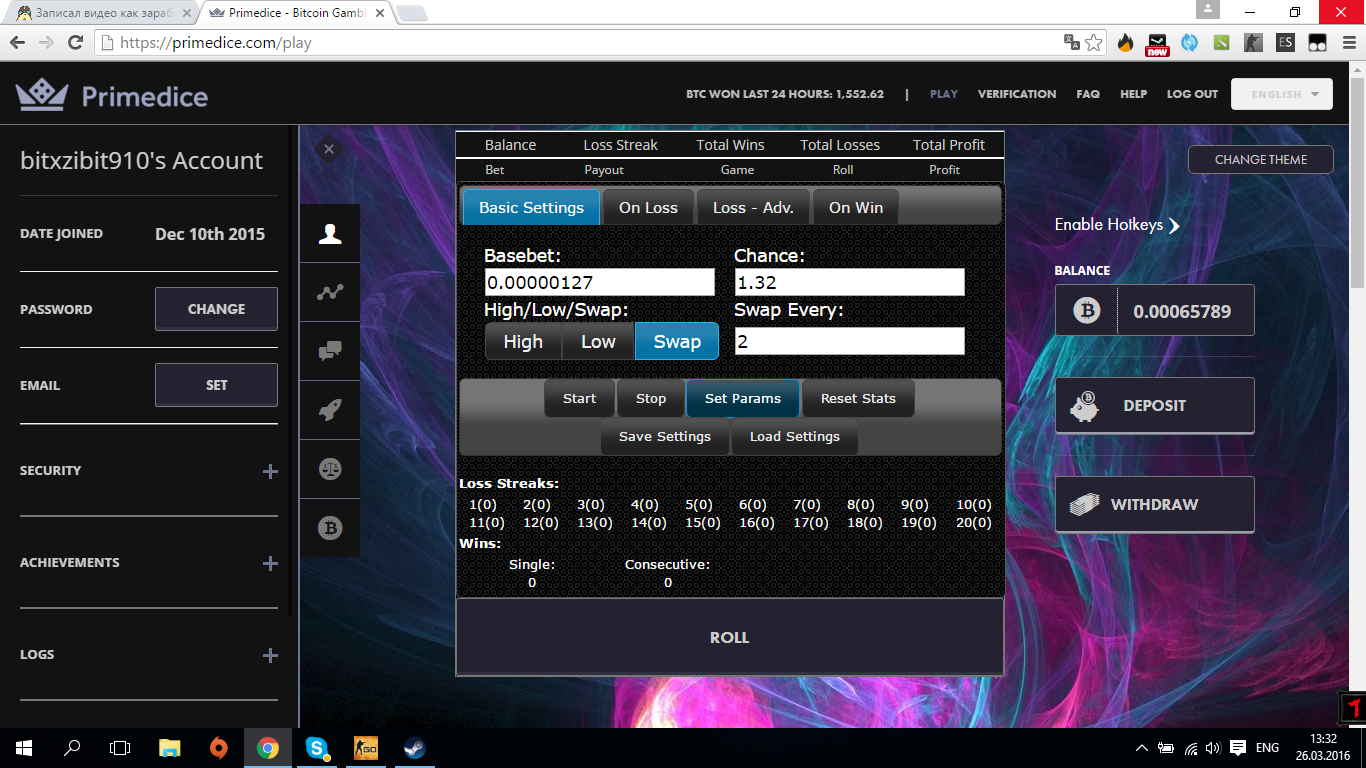Expand the Achievements section

(270, 563)
